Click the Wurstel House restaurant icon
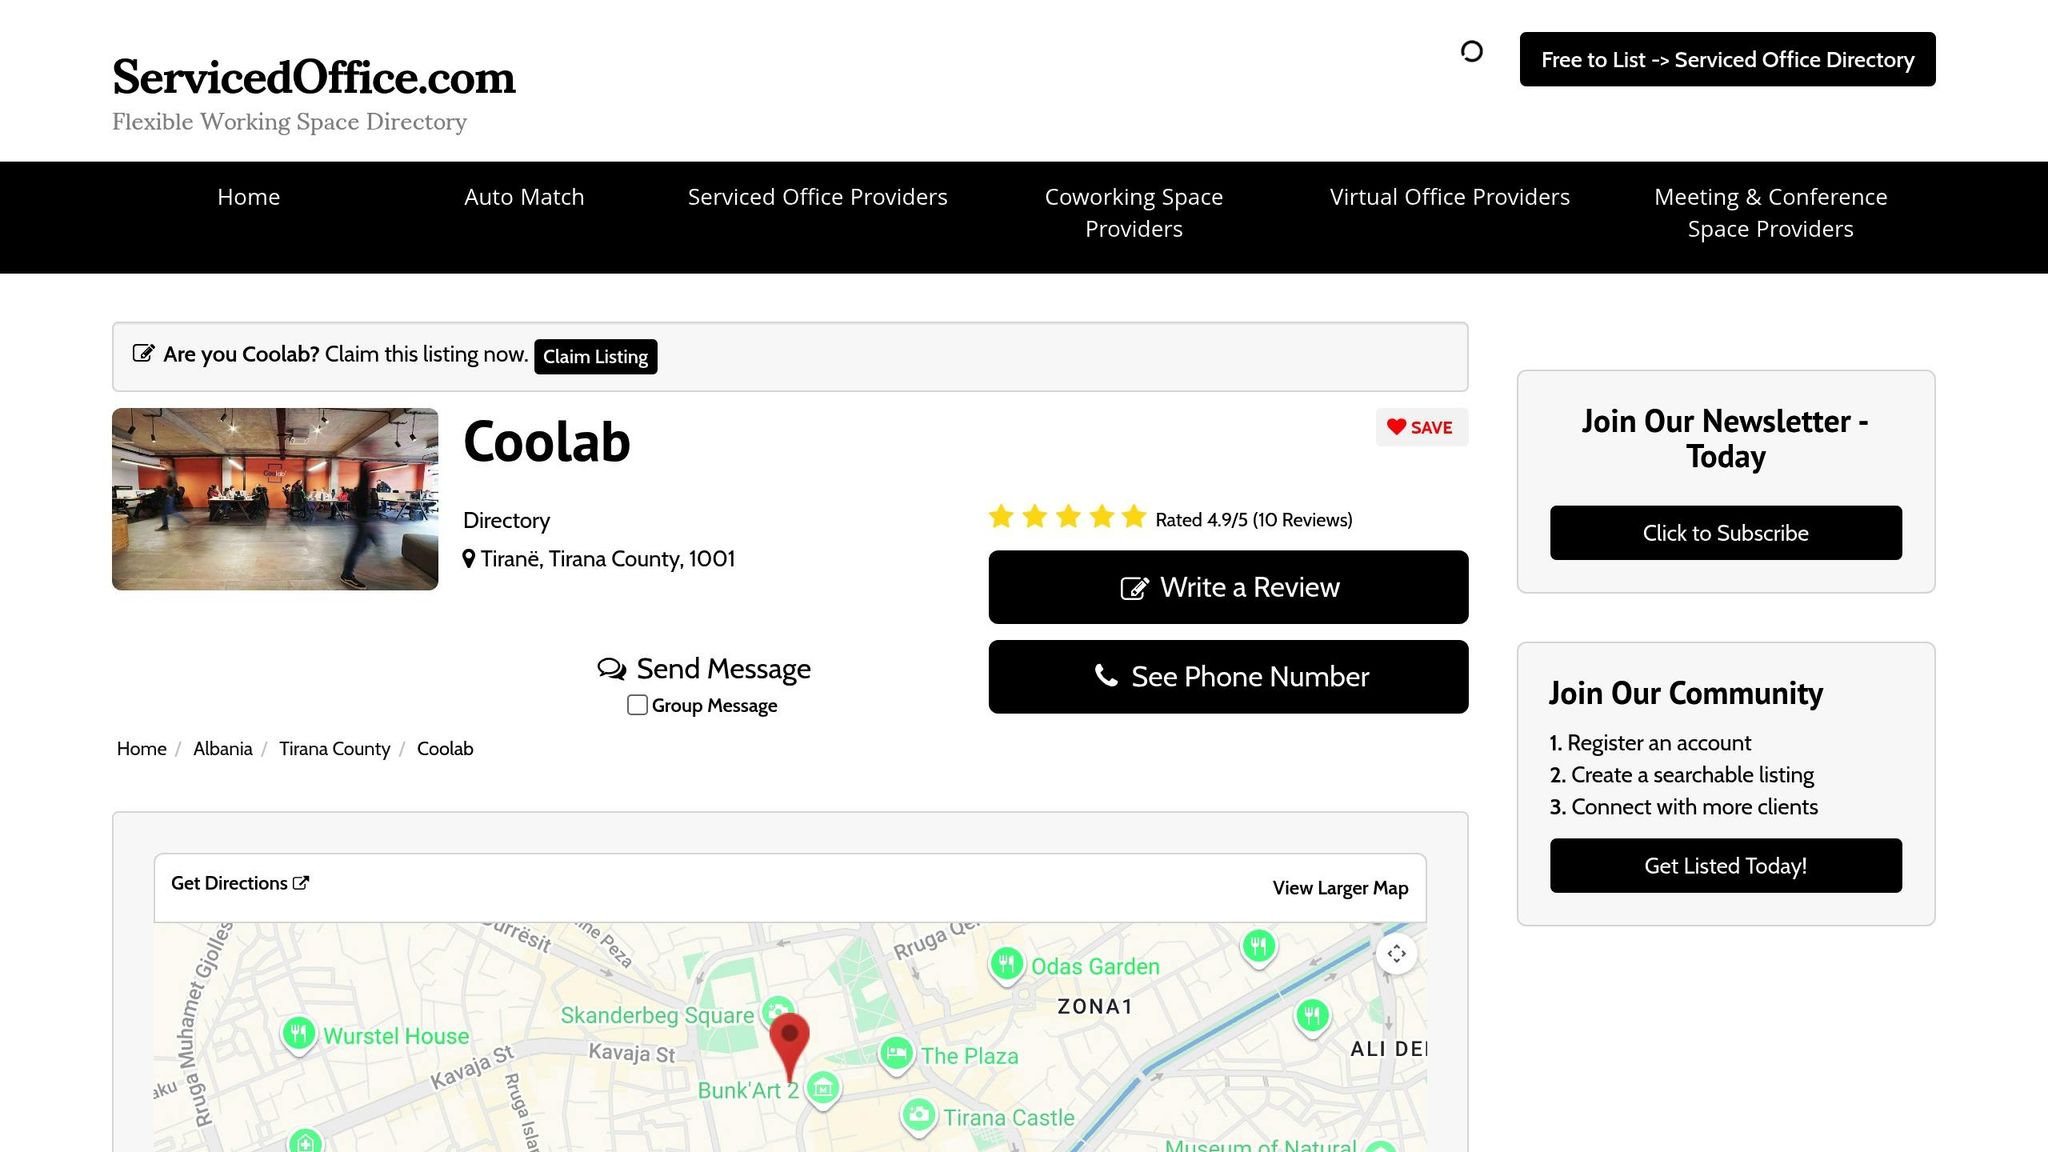Screen dimensions: 2048x1152 (x=298, y=1033)
